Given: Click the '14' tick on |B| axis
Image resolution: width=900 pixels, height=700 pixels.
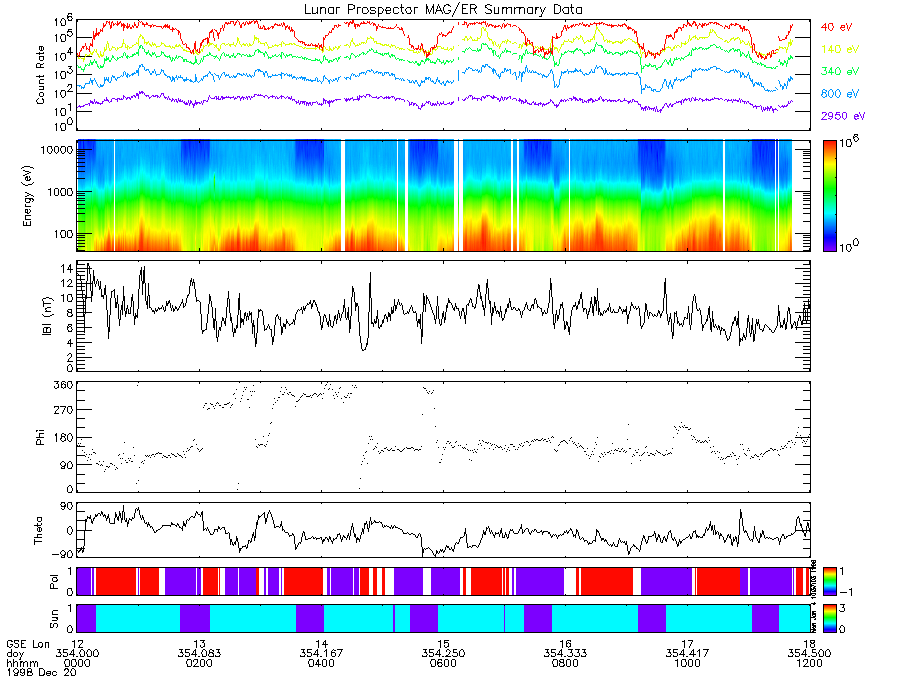Looking at the screenshot, I should pos(67,269).
